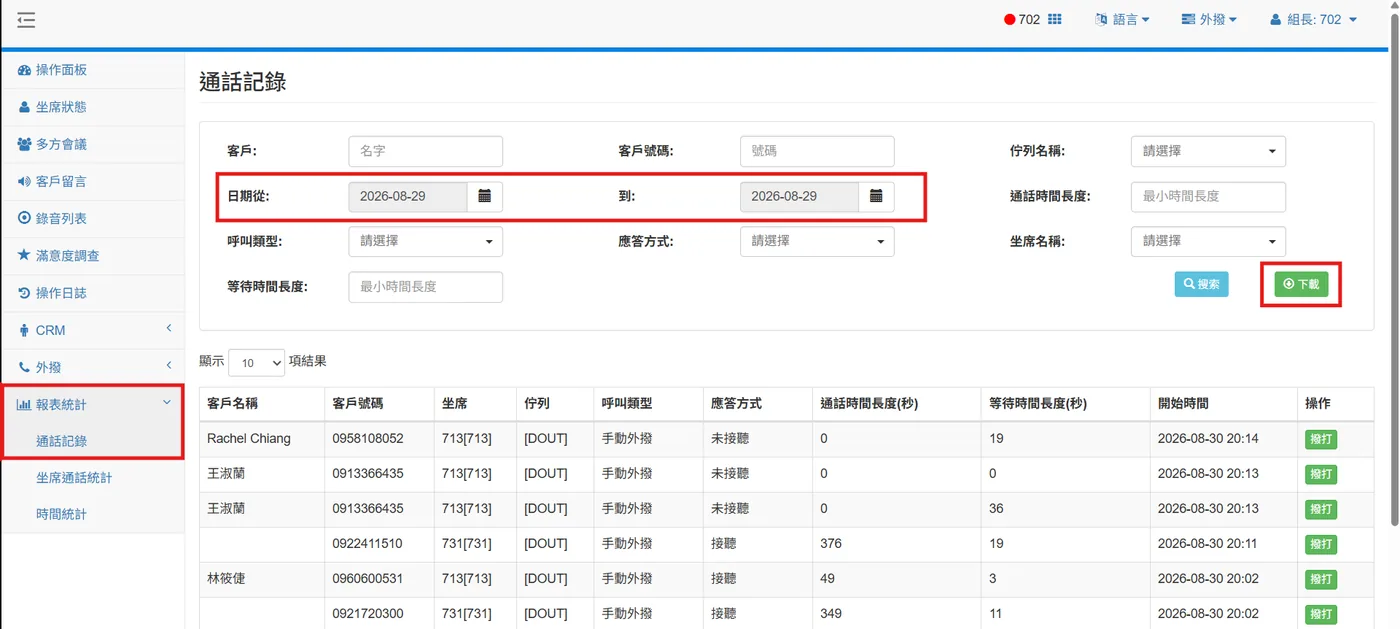
Task: Select 通話記錄 submenu item
Action: pyautogui.click(x=61, y=441)
